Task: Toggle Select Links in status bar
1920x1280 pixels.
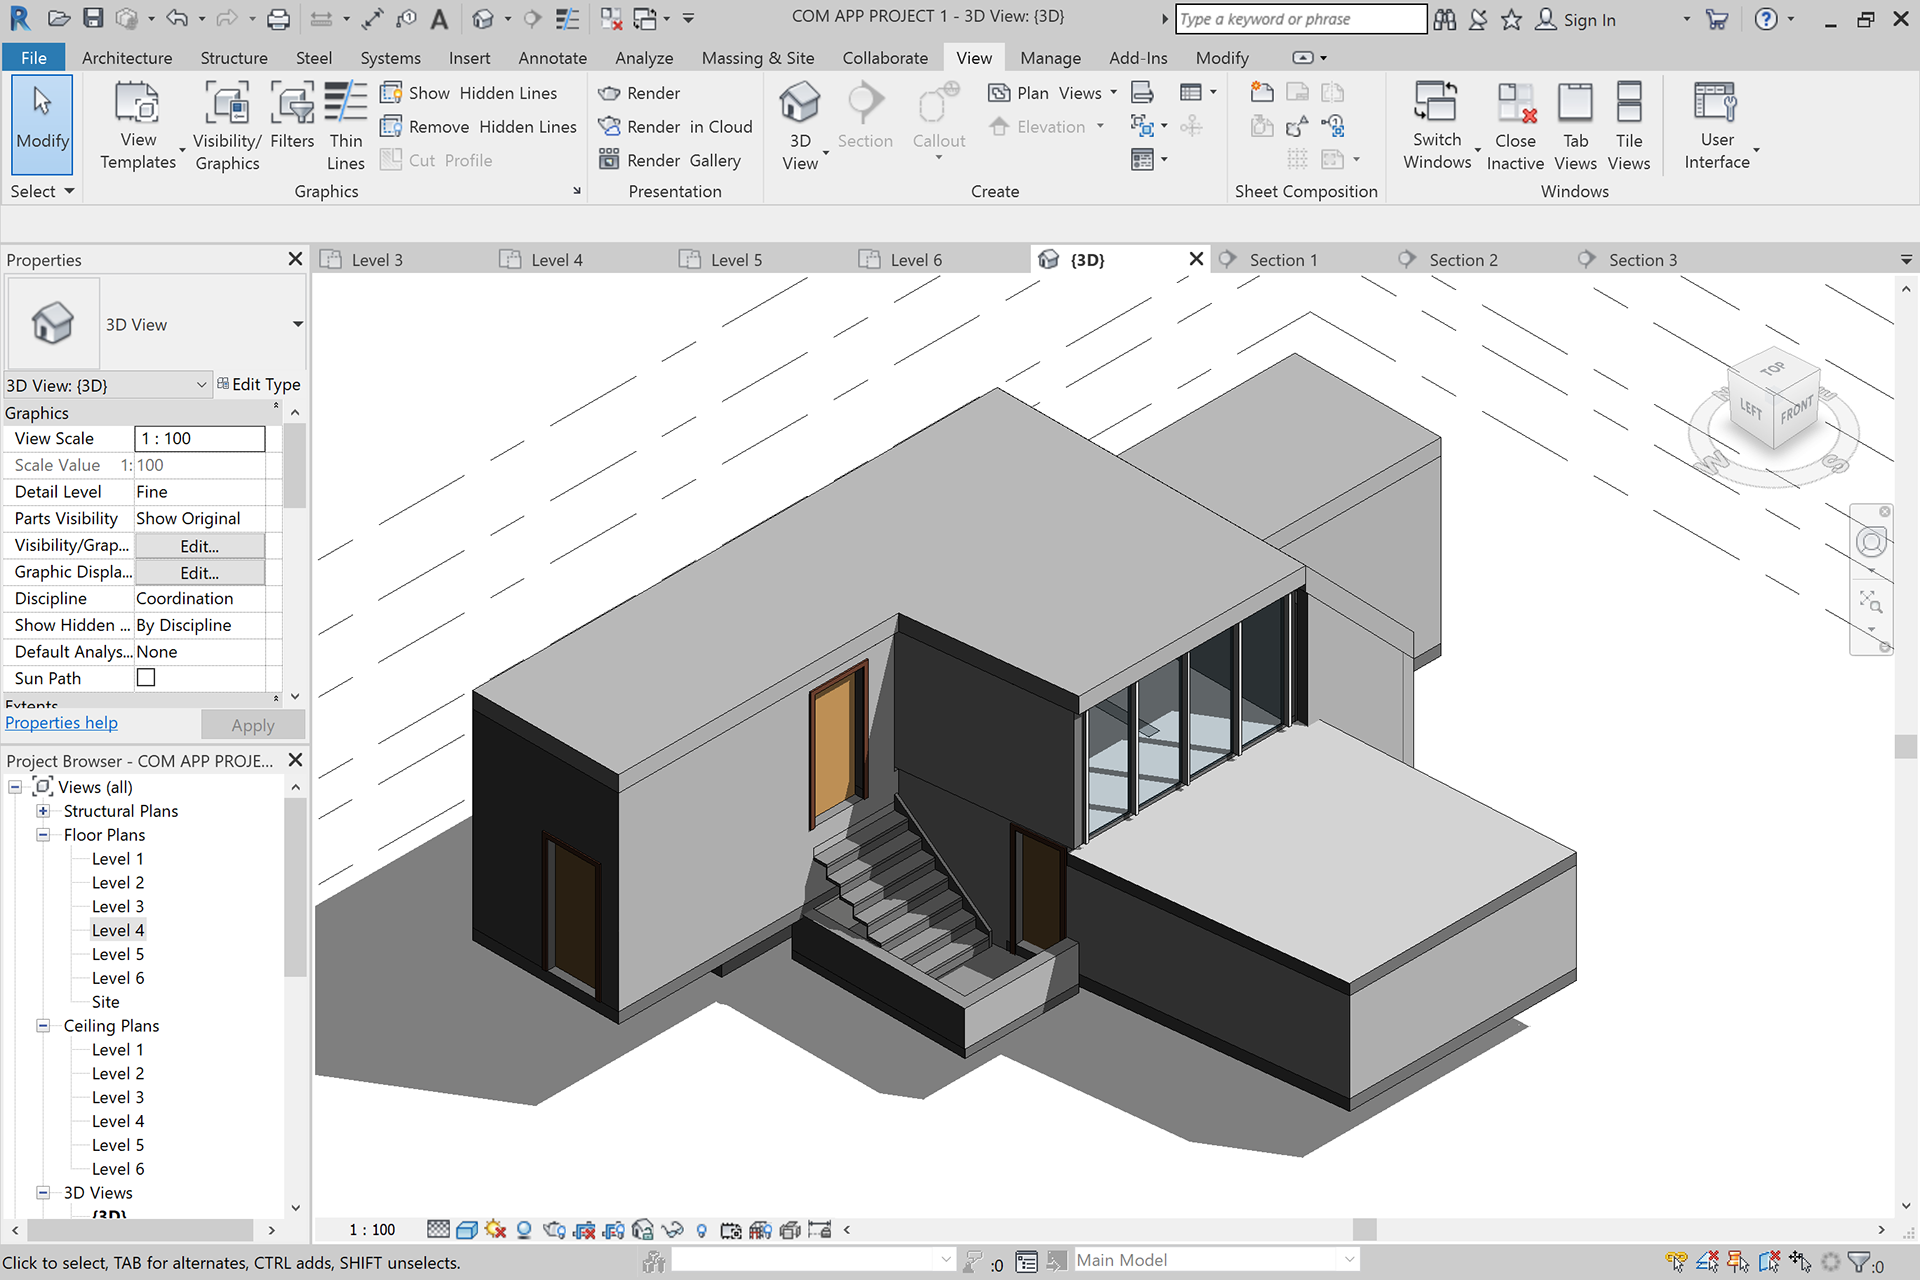Action: point(1677,1262)
